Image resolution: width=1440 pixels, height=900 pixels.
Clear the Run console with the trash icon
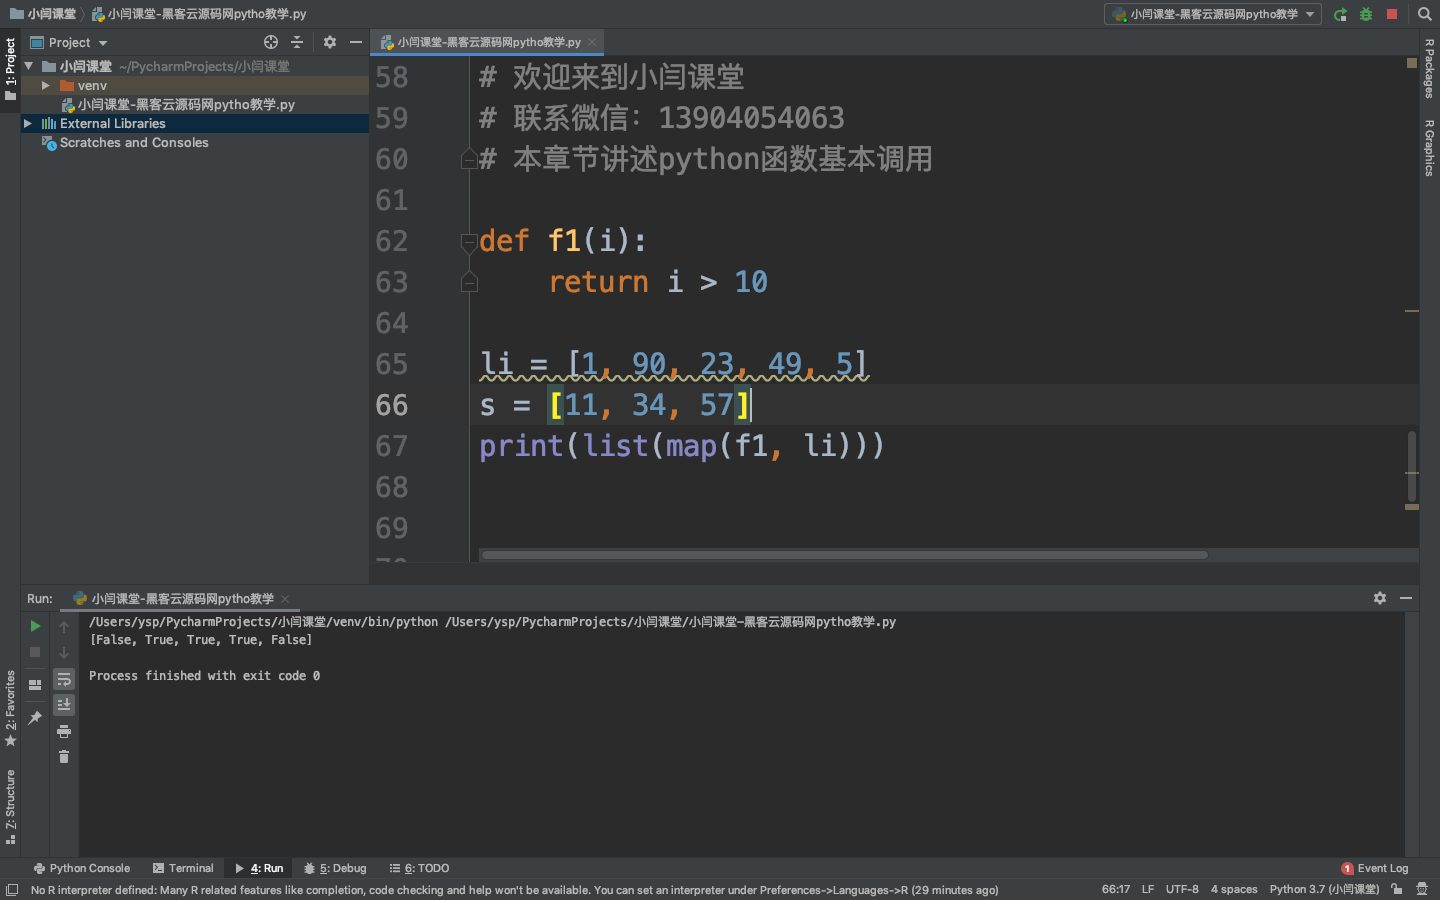pos(64,757)
